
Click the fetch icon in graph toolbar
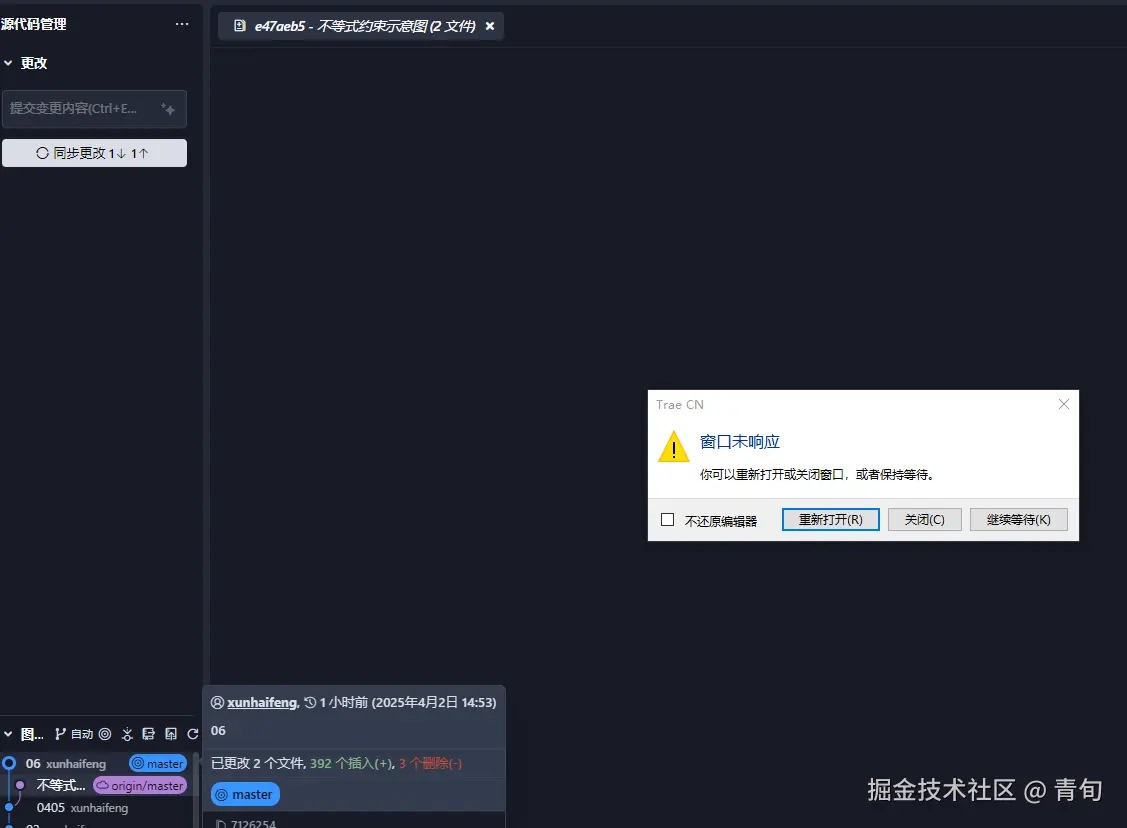tap(127, 733)
